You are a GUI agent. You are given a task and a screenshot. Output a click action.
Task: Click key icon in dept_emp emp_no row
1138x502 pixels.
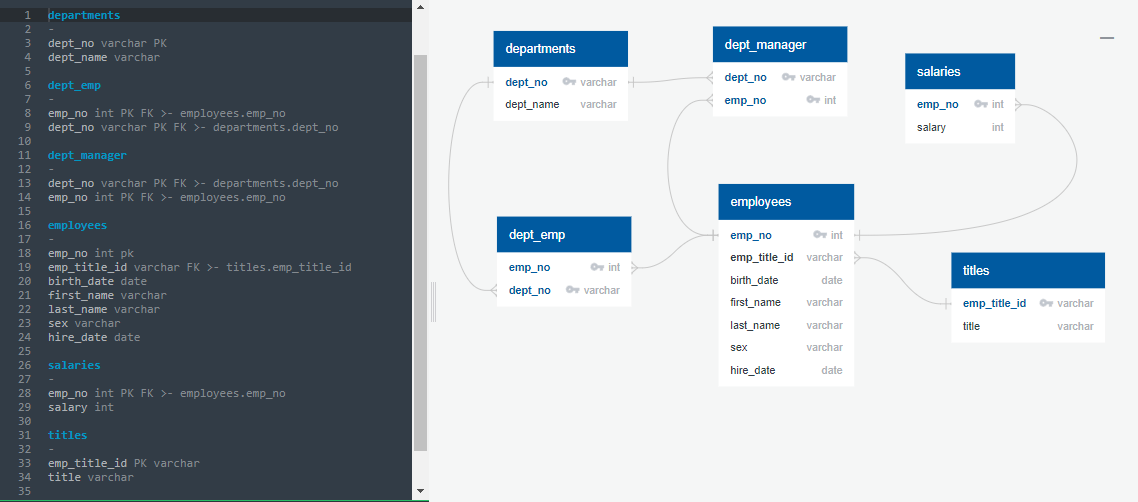pyautogui.click(x=597, y=267)
